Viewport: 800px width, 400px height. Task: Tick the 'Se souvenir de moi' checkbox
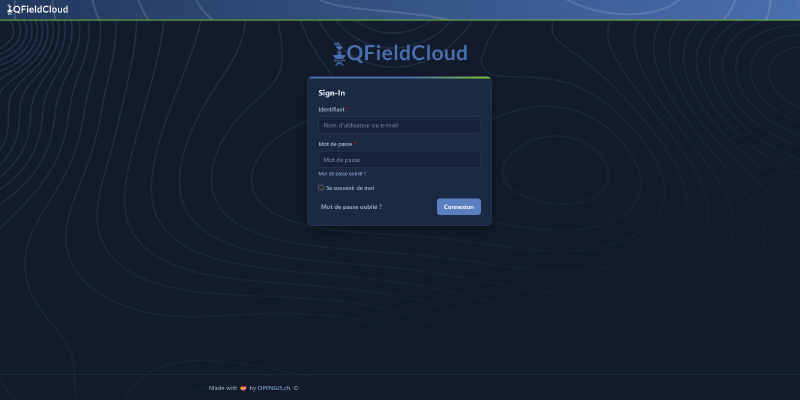tap(321, 188)
